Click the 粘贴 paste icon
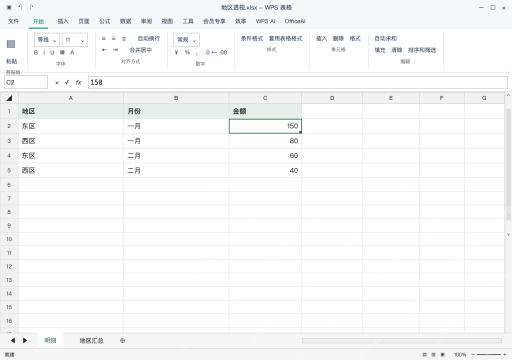The width and height of the screenshot is (512, 360). pos(11,44)
